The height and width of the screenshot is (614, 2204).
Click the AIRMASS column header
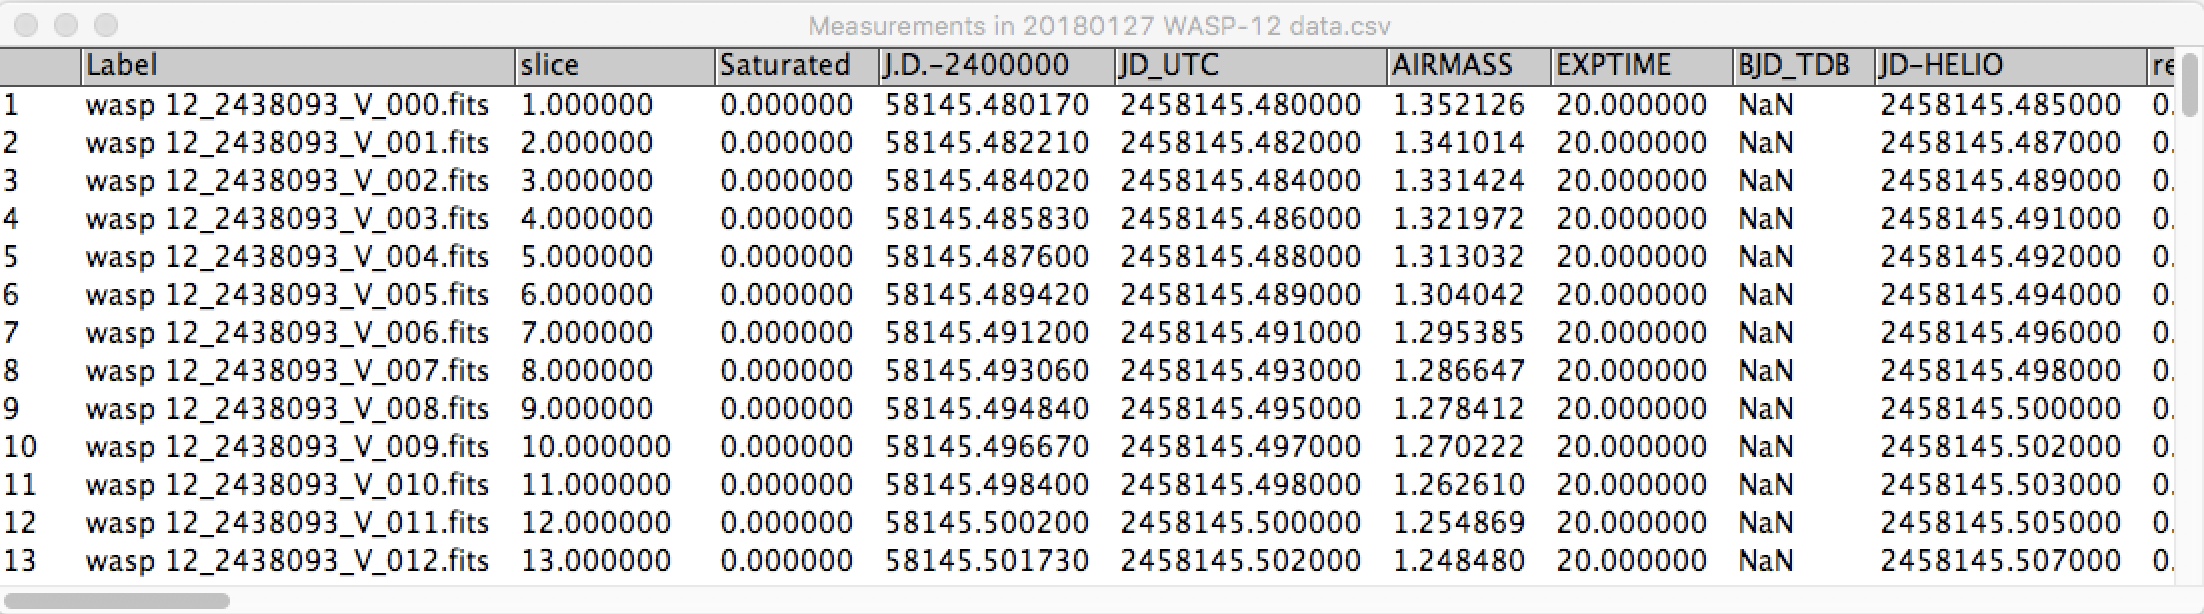pyautogui.click(x=1466, y=66)
